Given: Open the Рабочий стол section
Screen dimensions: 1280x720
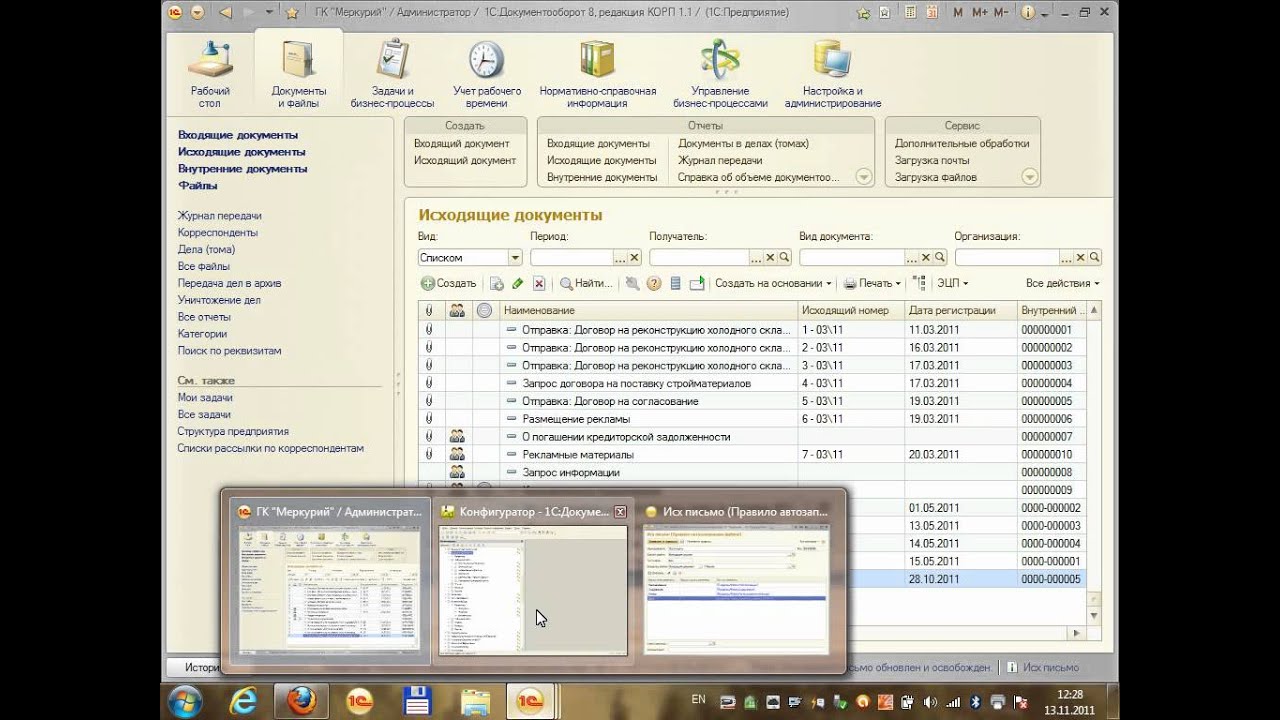Looking at the screenshot, I should pyautogui.click(x=210, y=74).
